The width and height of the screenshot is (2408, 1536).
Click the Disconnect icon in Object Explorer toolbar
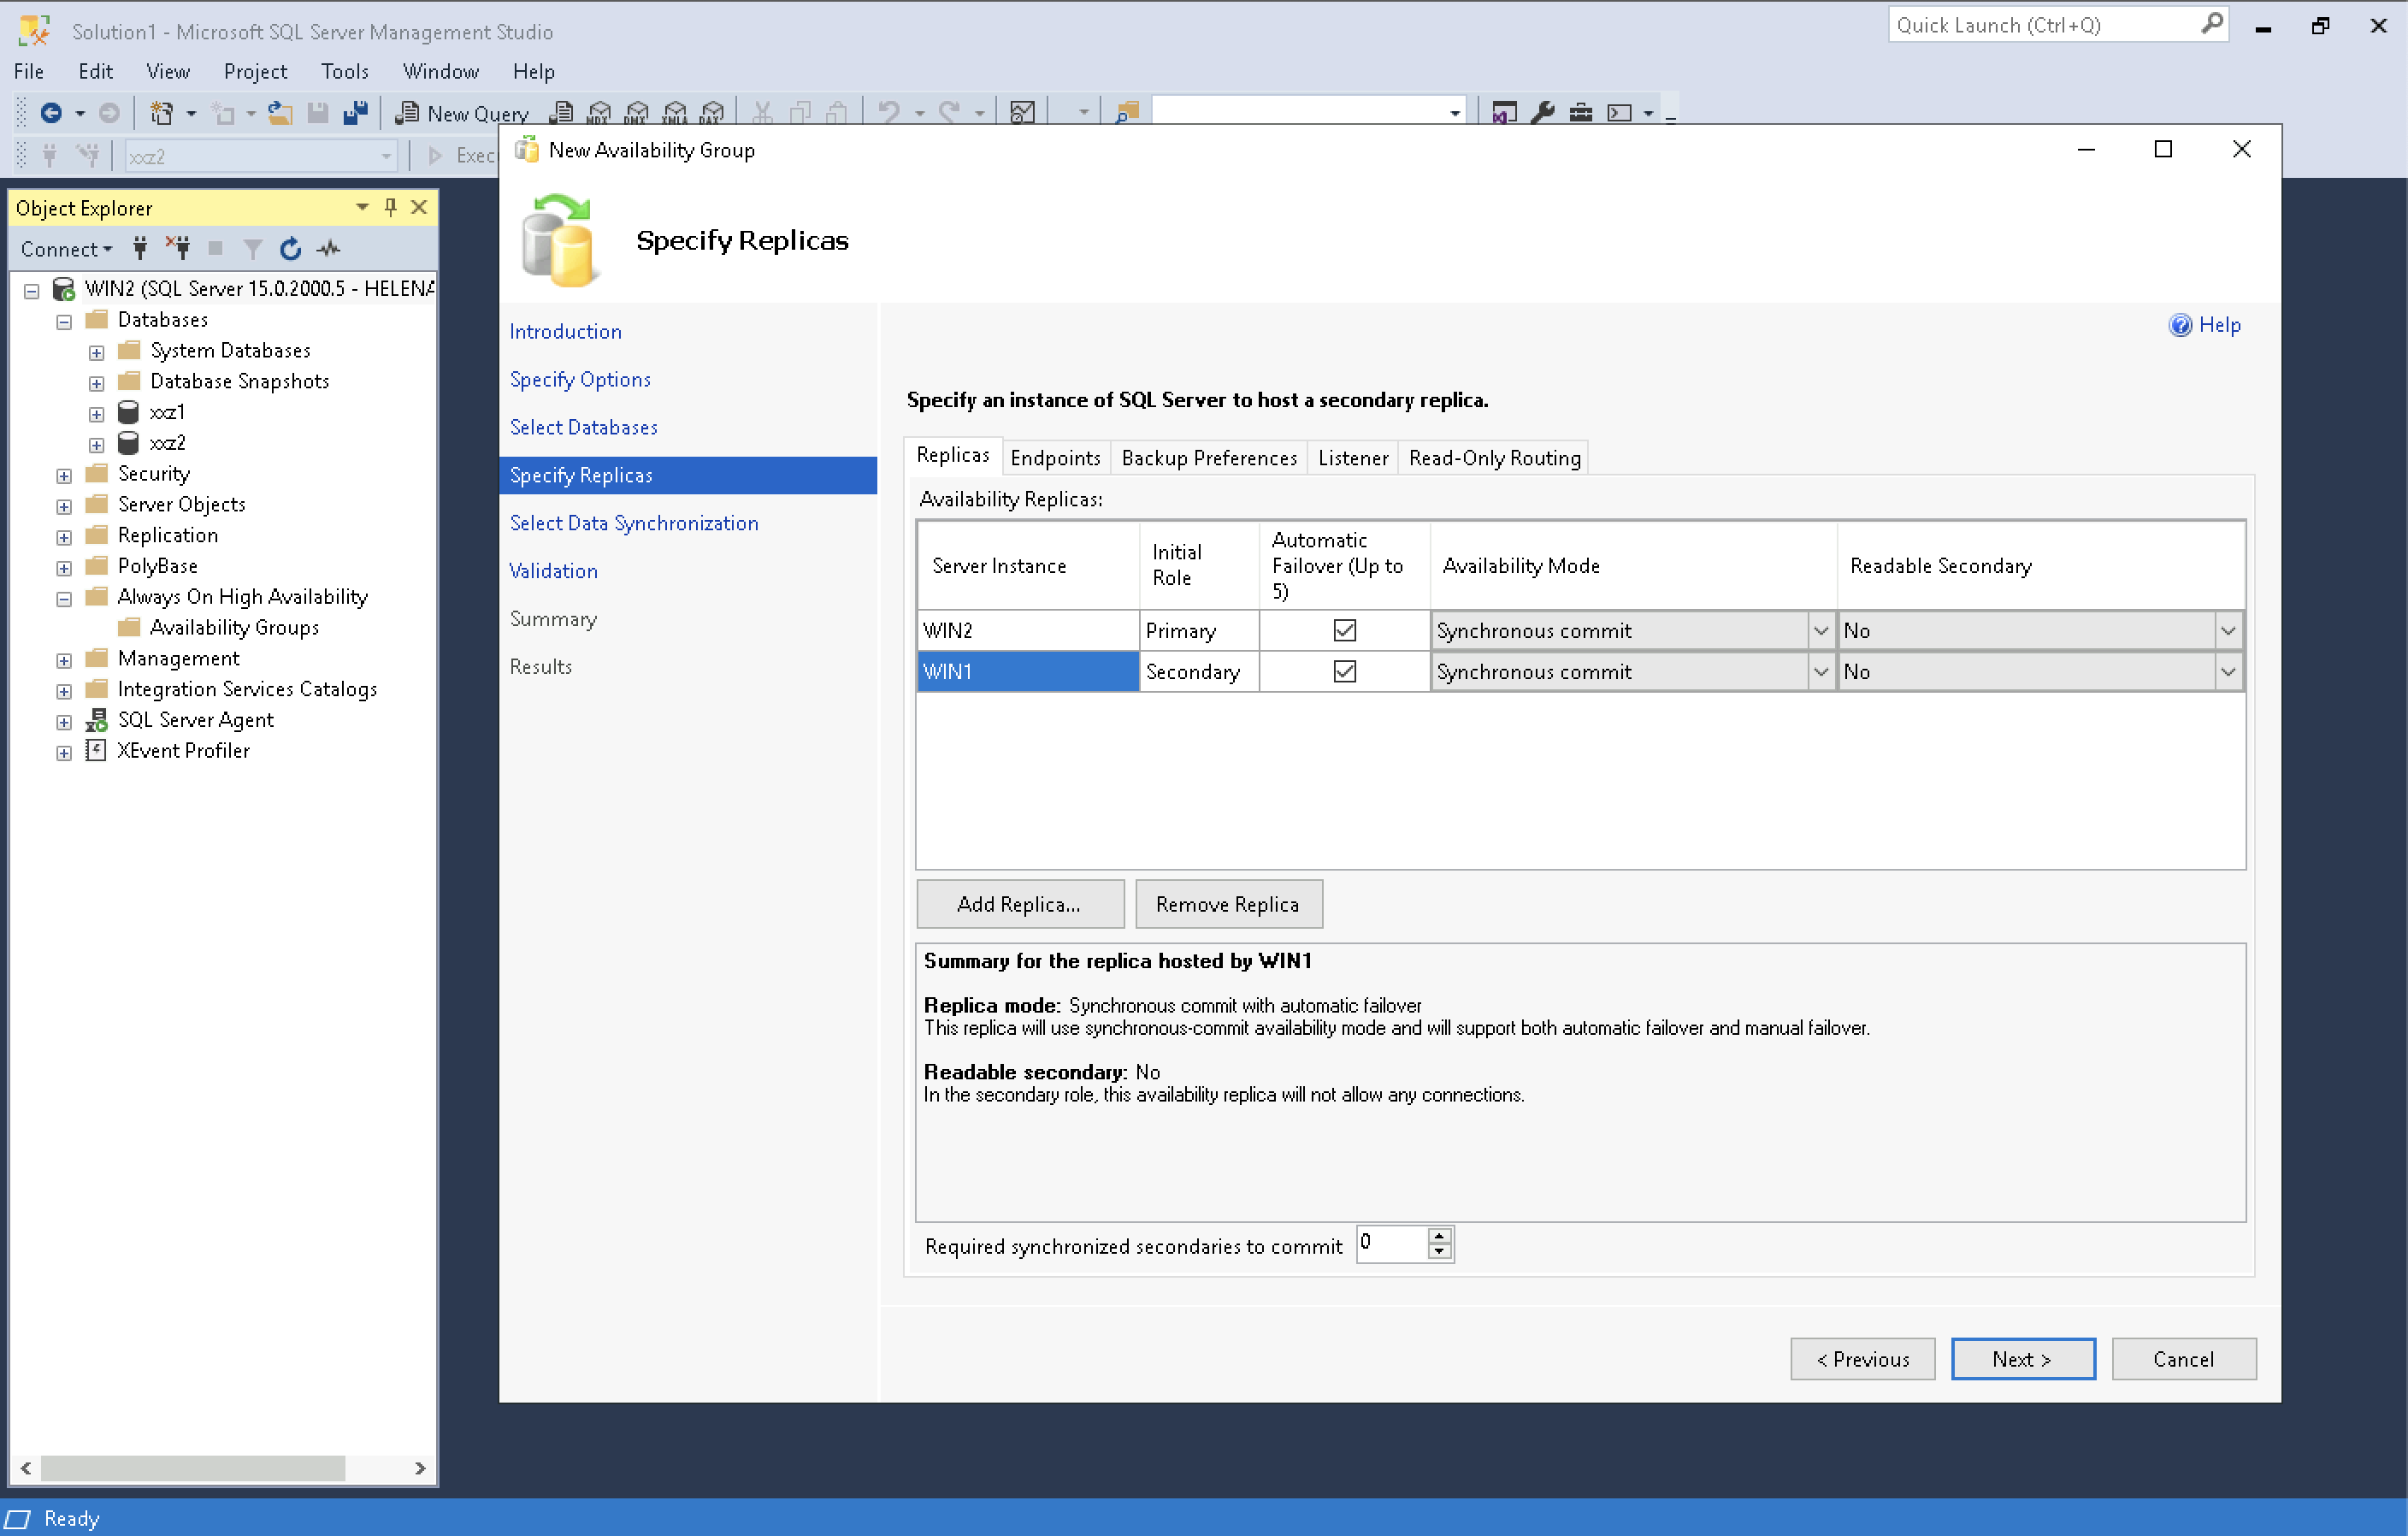(x=178, y=249)
